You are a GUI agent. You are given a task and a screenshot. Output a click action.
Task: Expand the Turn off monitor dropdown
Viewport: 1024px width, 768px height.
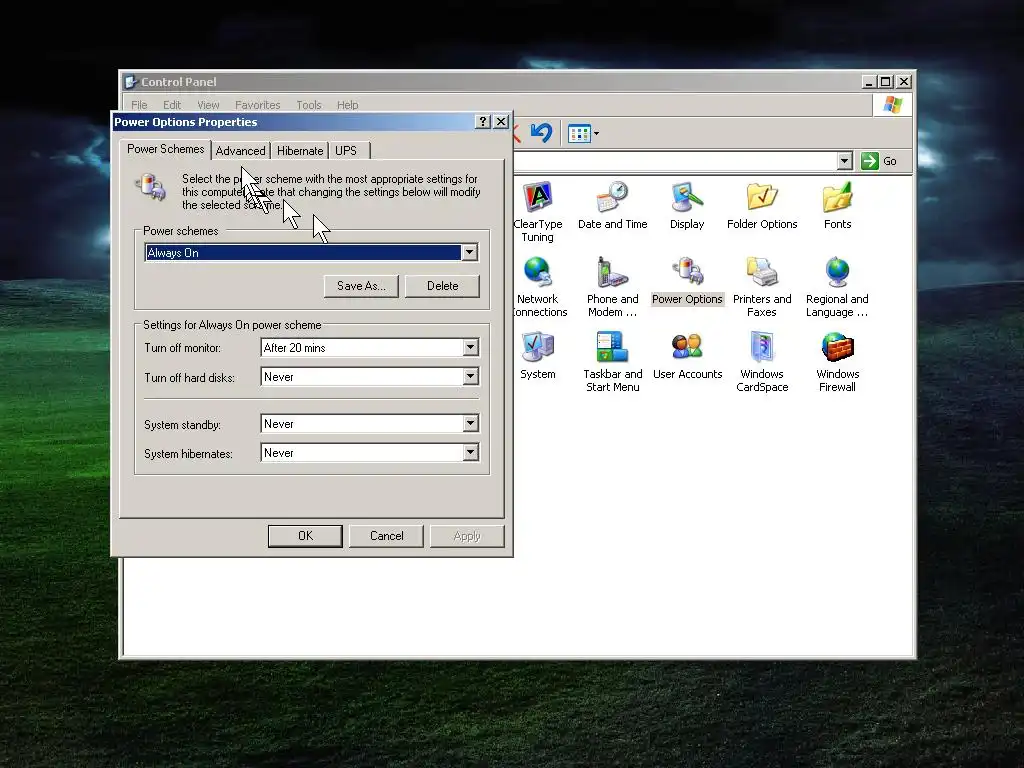470,348
